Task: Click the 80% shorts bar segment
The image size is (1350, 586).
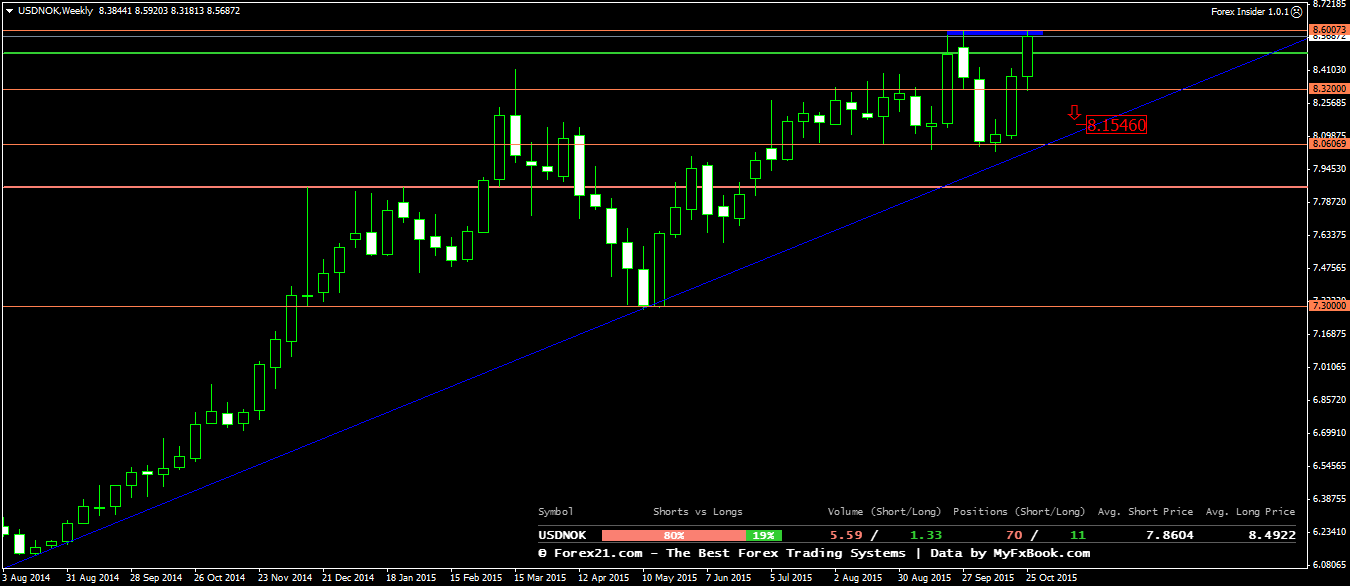Action: 675,536
